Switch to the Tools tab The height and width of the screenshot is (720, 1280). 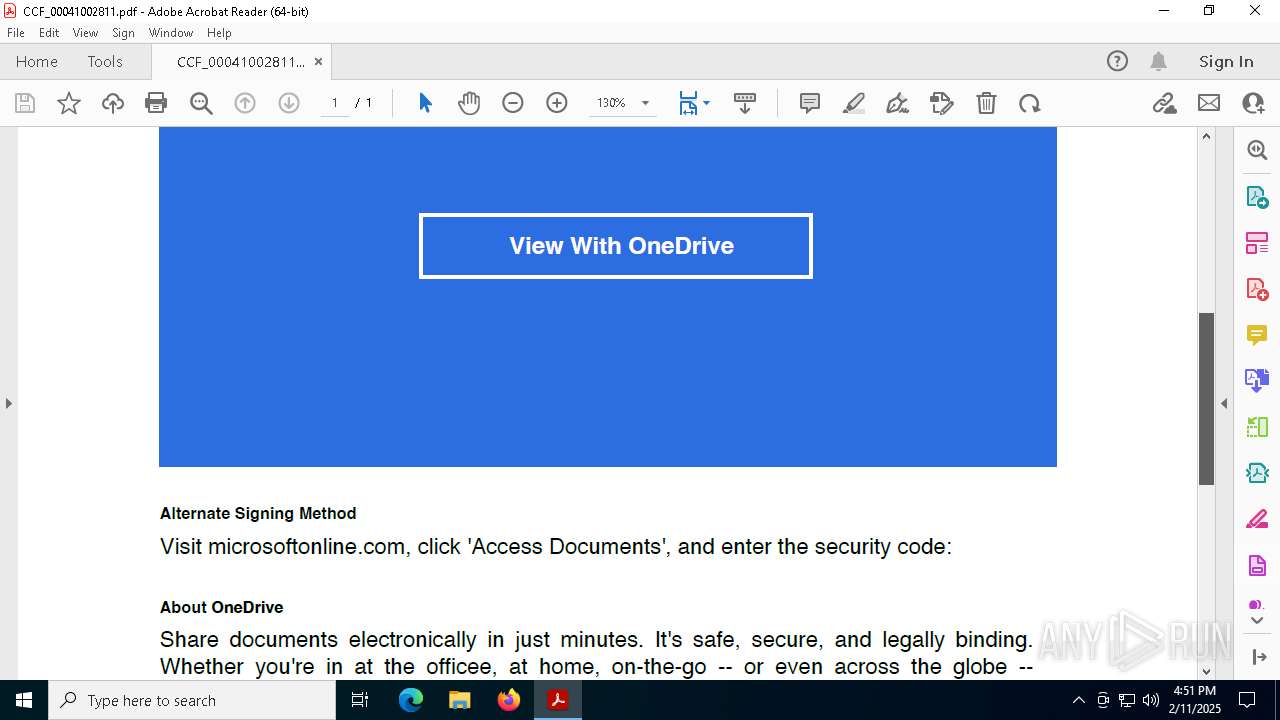click(105, 61)
